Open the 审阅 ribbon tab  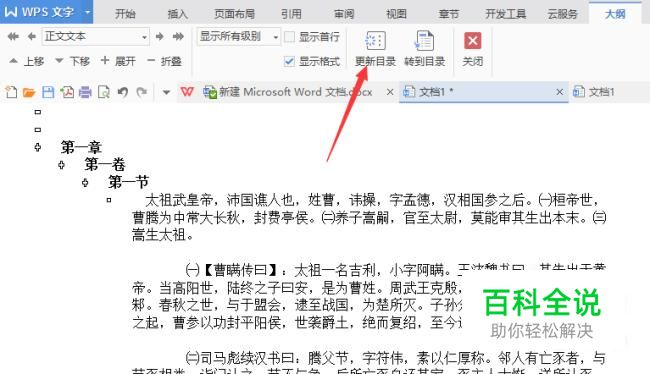coord(344,14)
